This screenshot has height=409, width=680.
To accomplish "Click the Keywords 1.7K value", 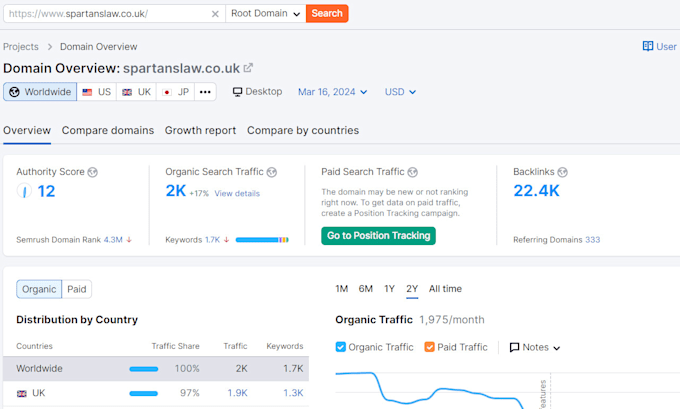I will click(x=212, y=240).
